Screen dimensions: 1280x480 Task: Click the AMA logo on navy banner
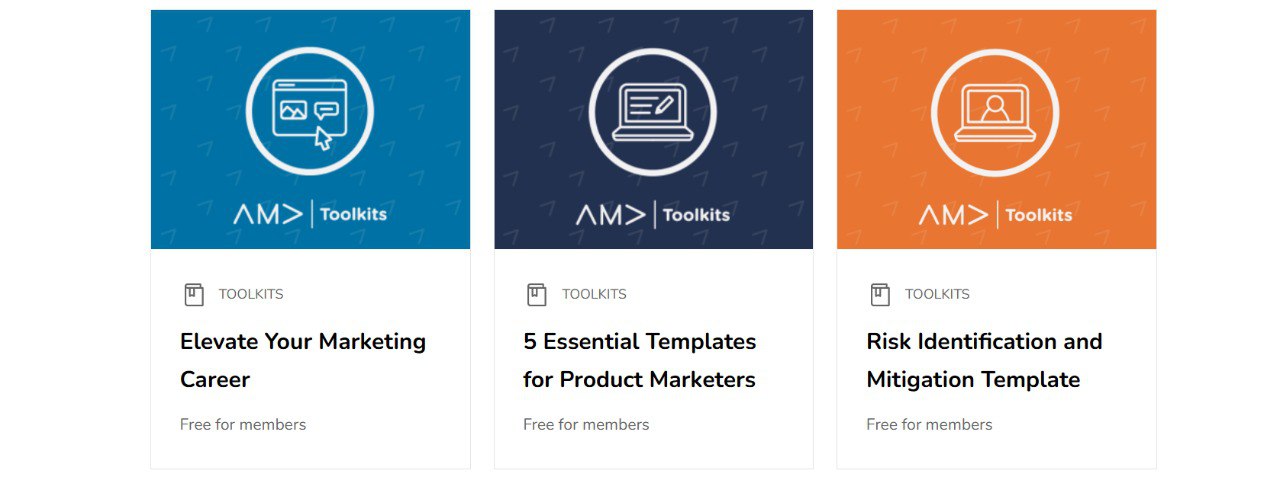pyautogui.click(x=611, y=215)
